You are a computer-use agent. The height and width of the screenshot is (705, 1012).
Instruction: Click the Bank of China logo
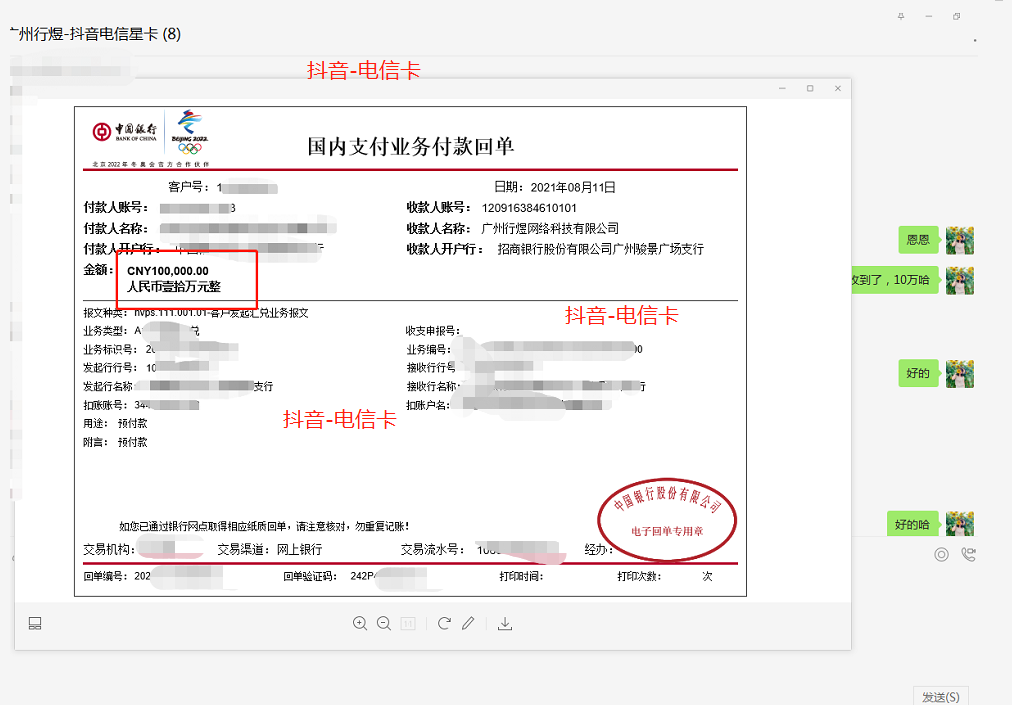[125, 131]
